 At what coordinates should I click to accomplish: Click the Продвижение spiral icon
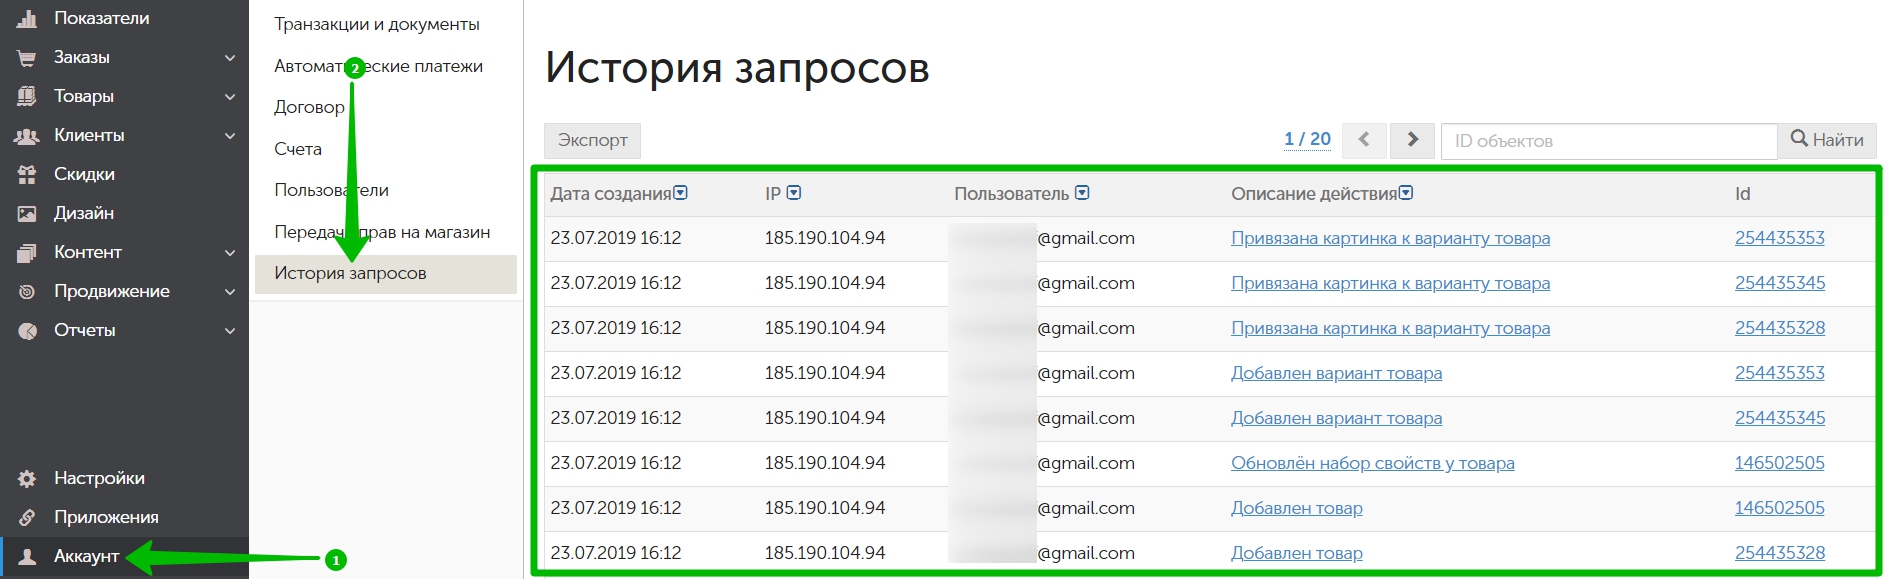(x=27, y=292)
